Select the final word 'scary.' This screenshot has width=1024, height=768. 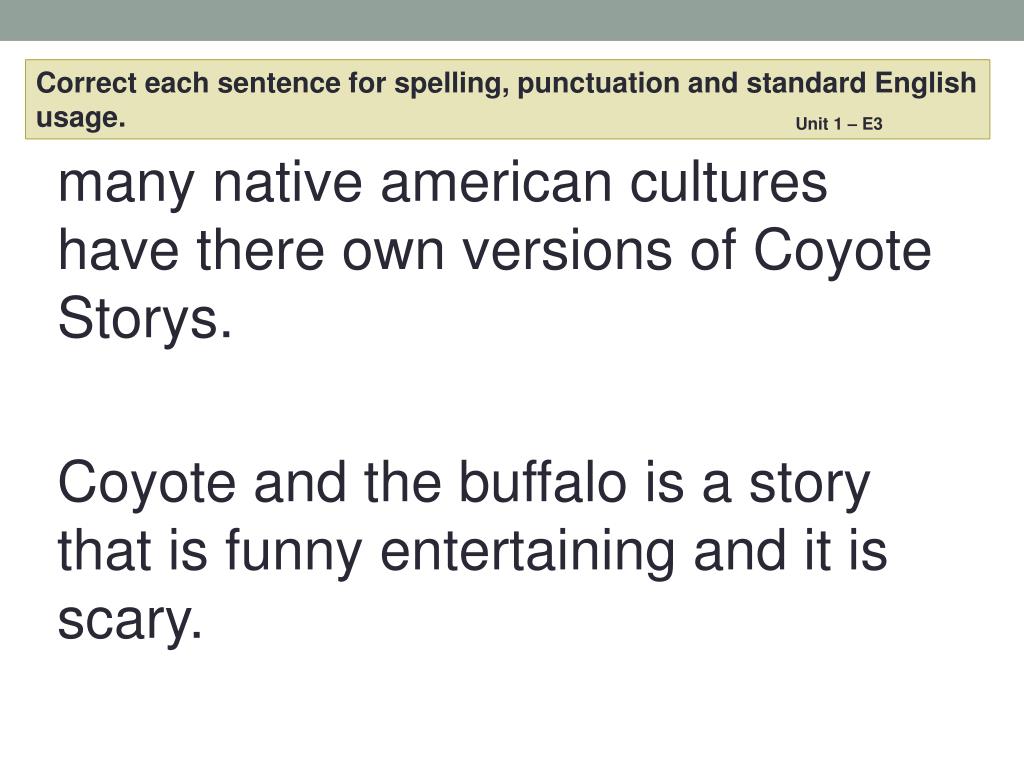tap(130, 622)
